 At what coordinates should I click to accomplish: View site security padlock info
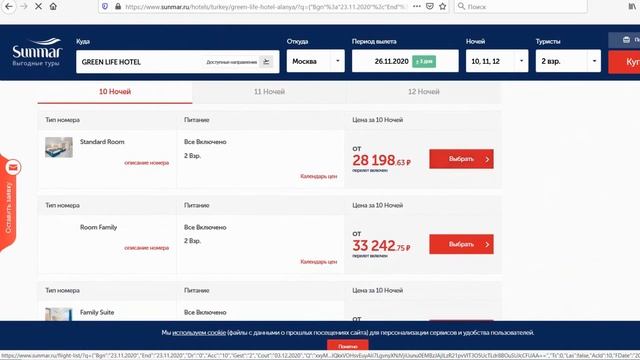[118, 7]
